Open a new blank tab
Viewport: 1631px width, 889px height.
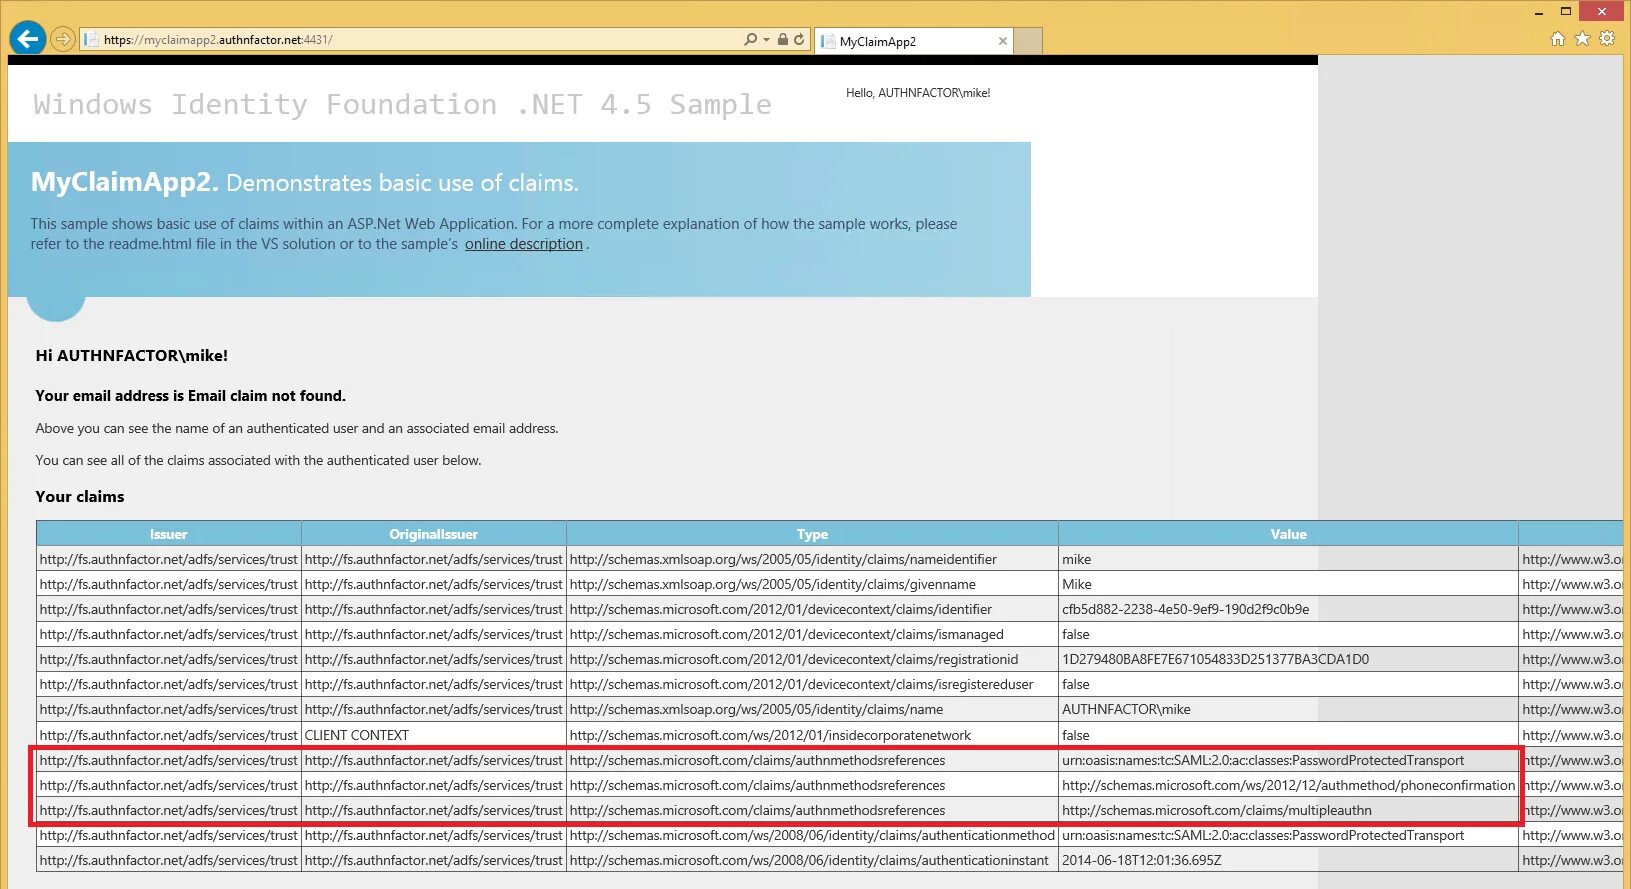point(1028,41)
